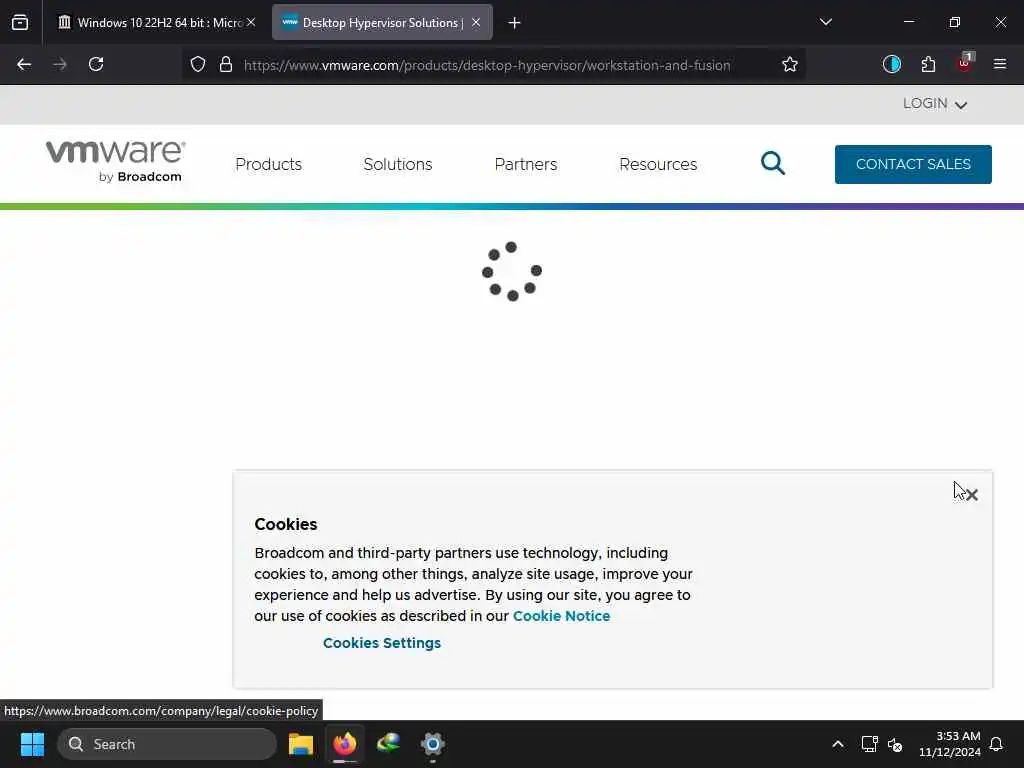Screen dimensions: 1024x768
Task: Open the uBlock extension with badge
Action: click(x=965, y=63)
